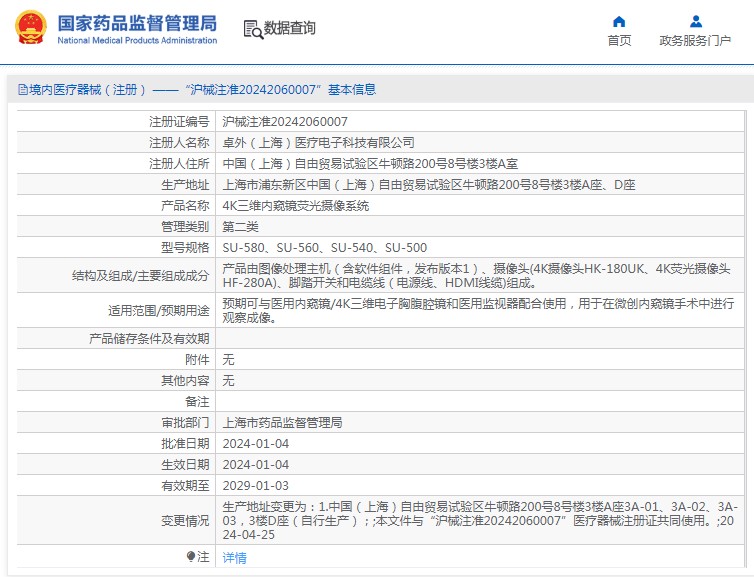This screenshot has height=577, width=754.
Task: Go to 首页 text link
Action: 619,40
